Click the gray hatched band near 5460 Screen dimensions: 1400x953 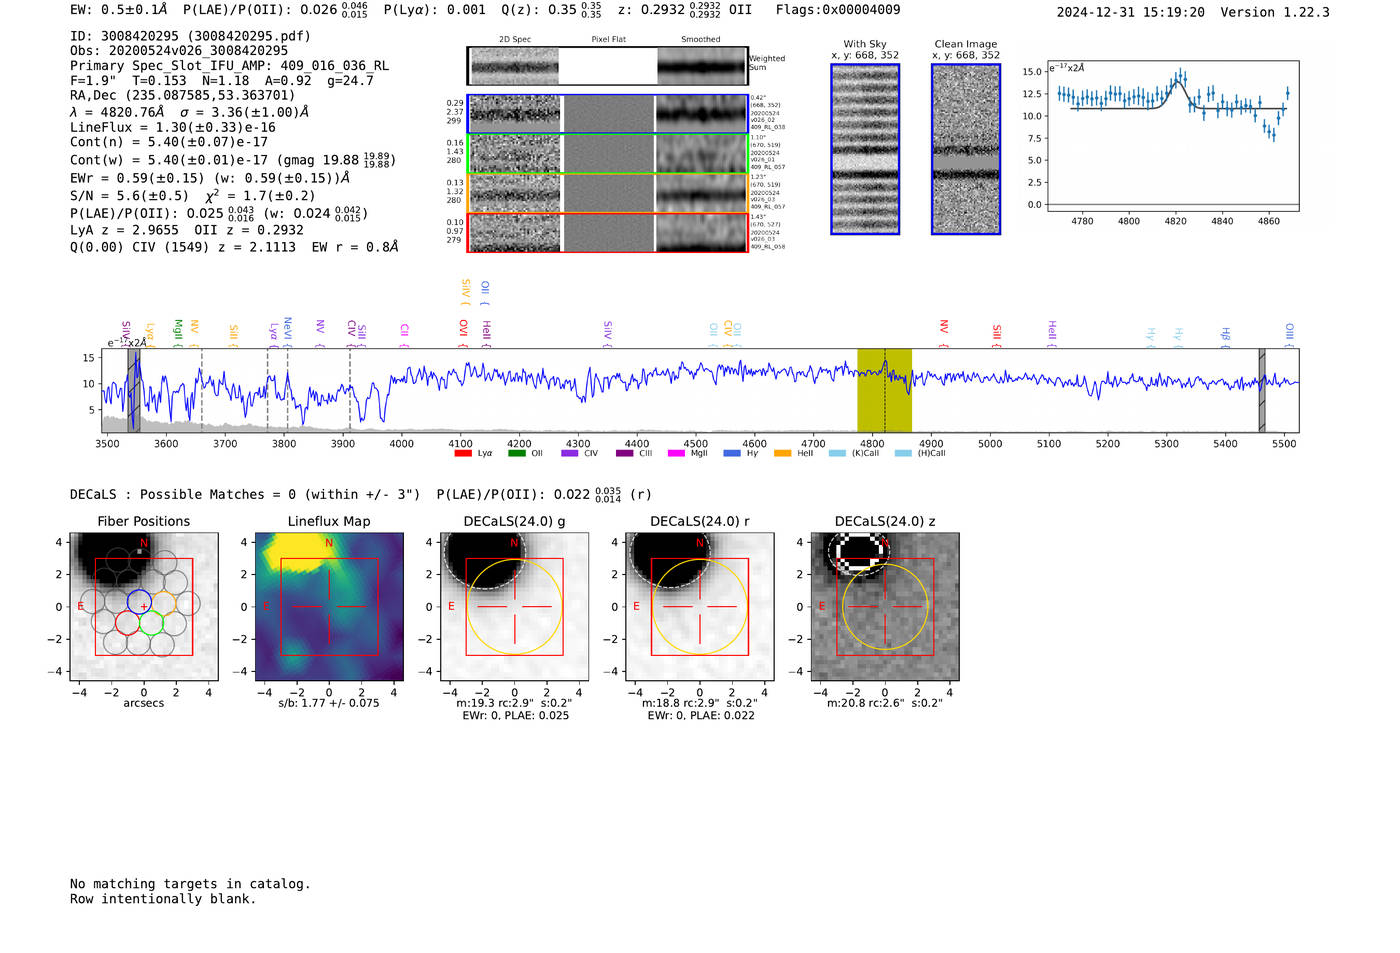coord(1262,390)
